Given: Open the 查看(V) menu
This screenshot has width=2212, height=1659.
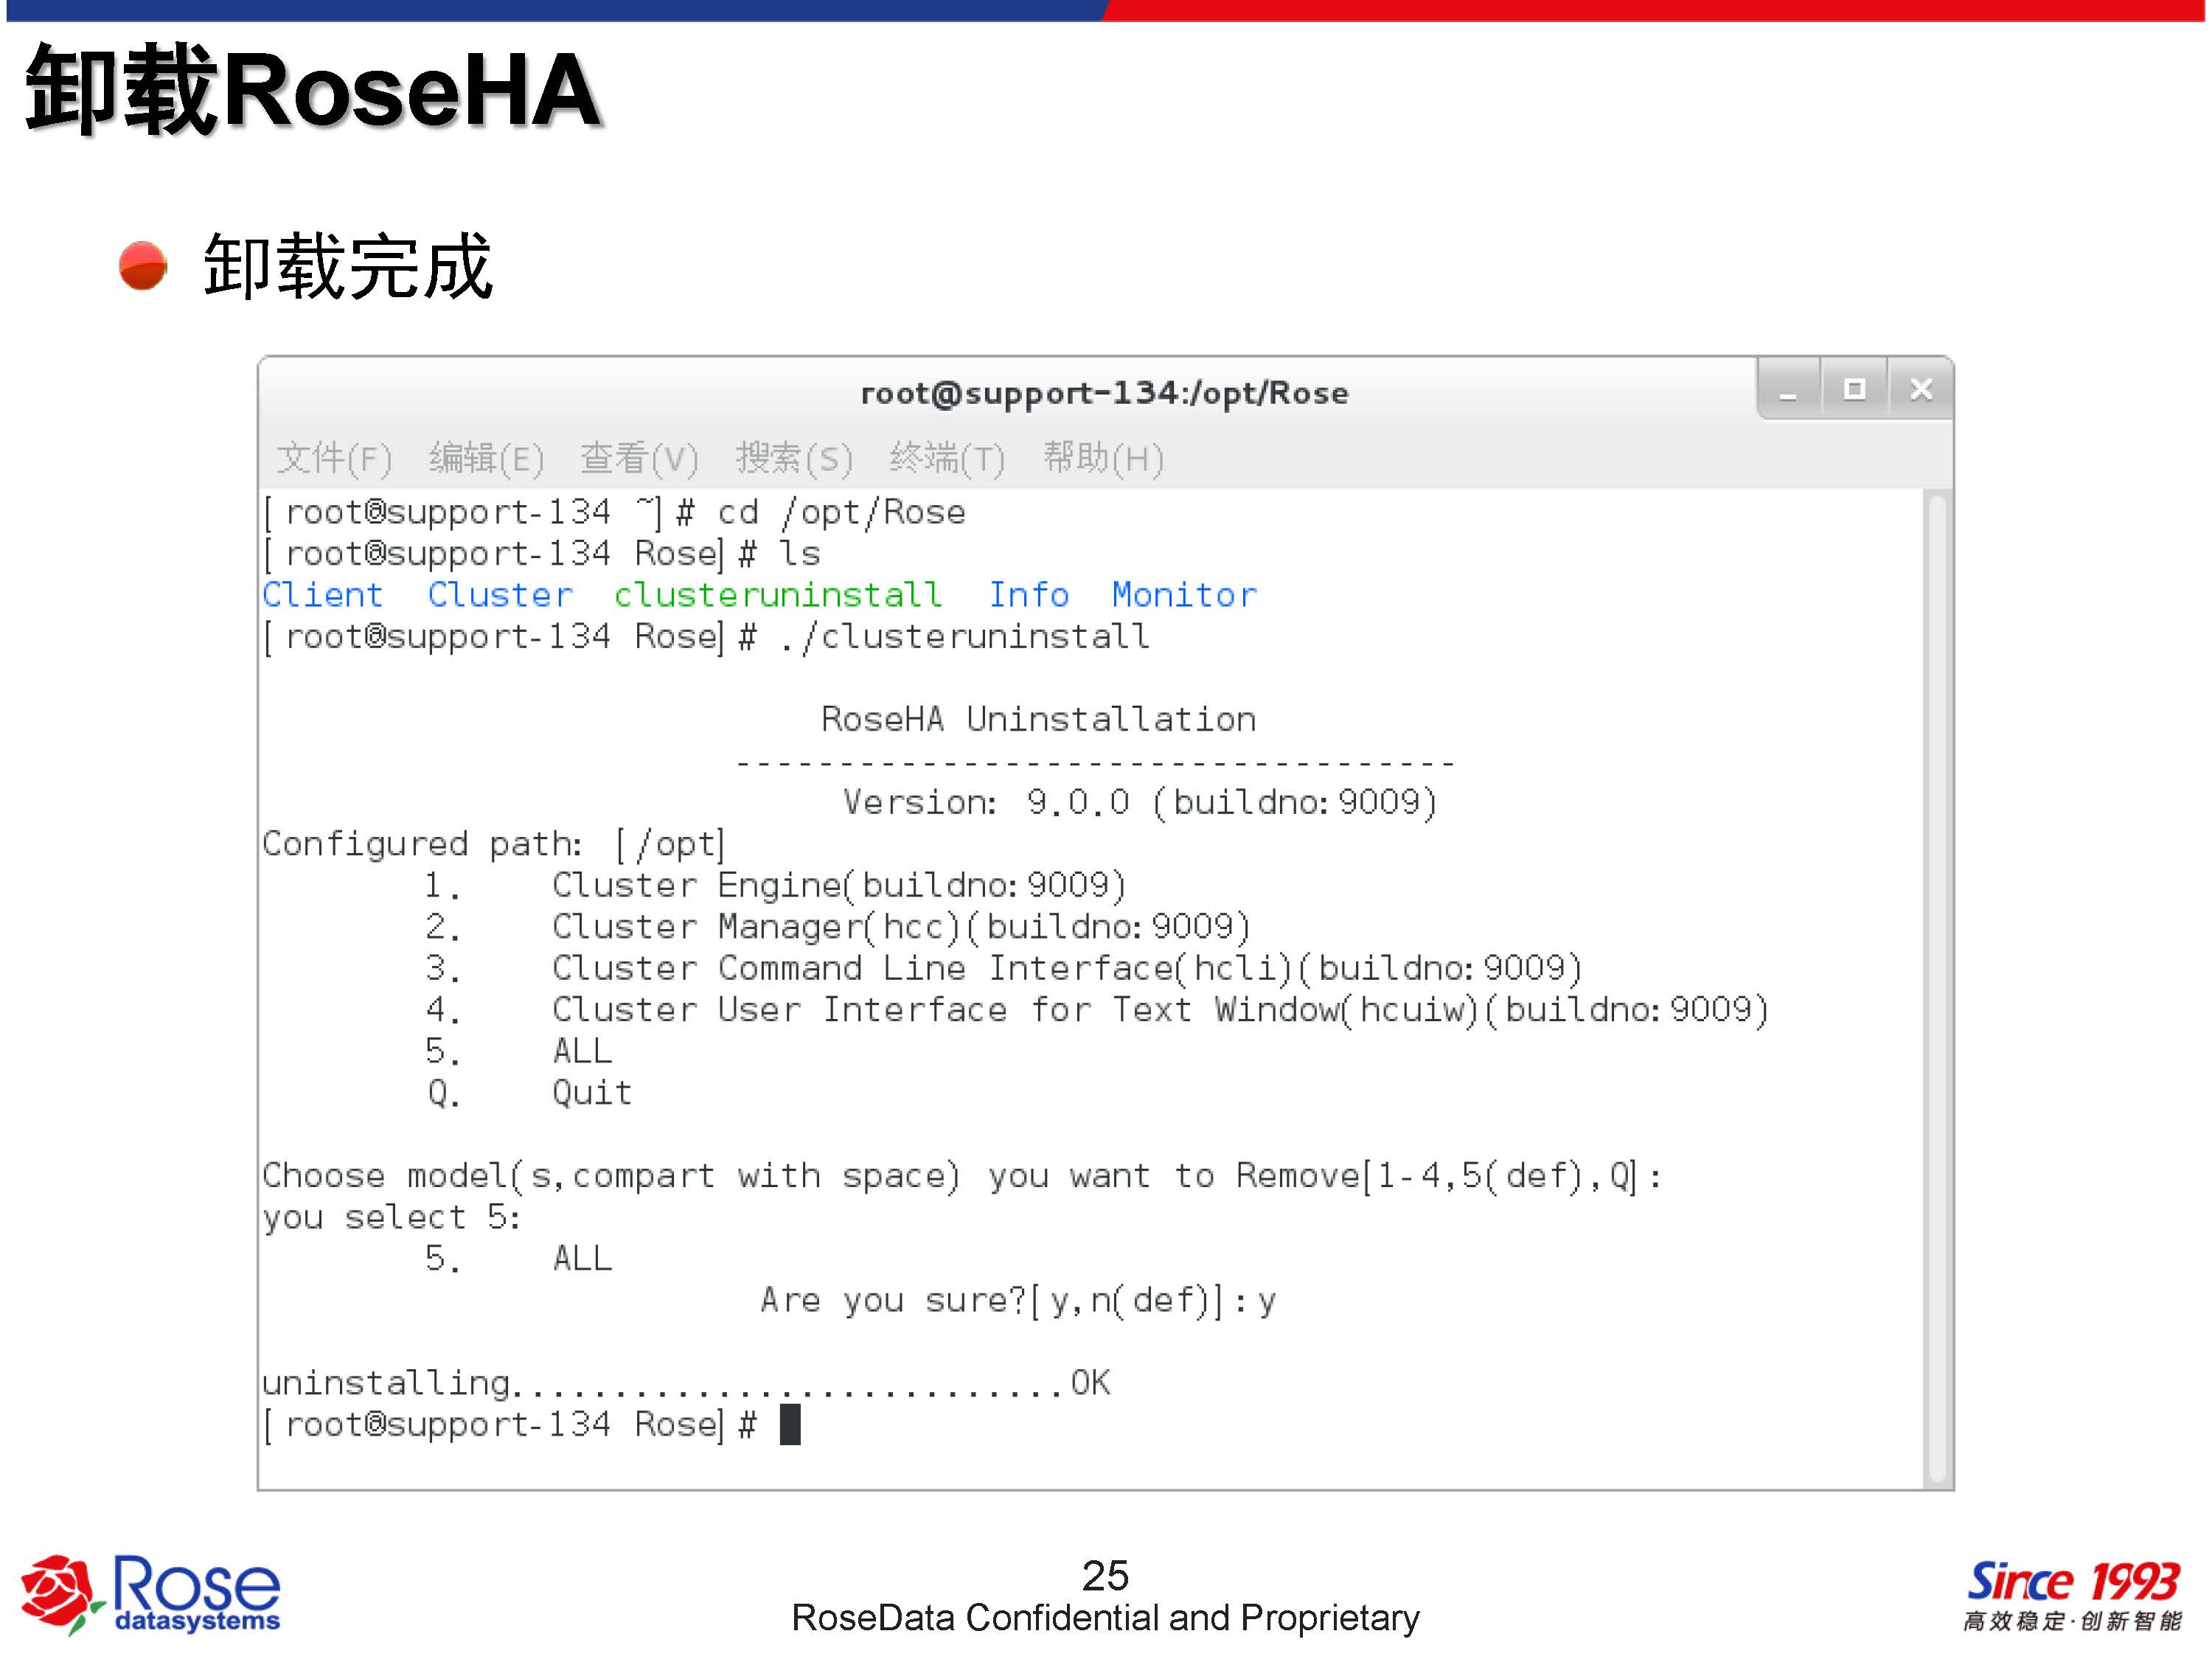Looking at the screenshot, I should pos(639,458).
